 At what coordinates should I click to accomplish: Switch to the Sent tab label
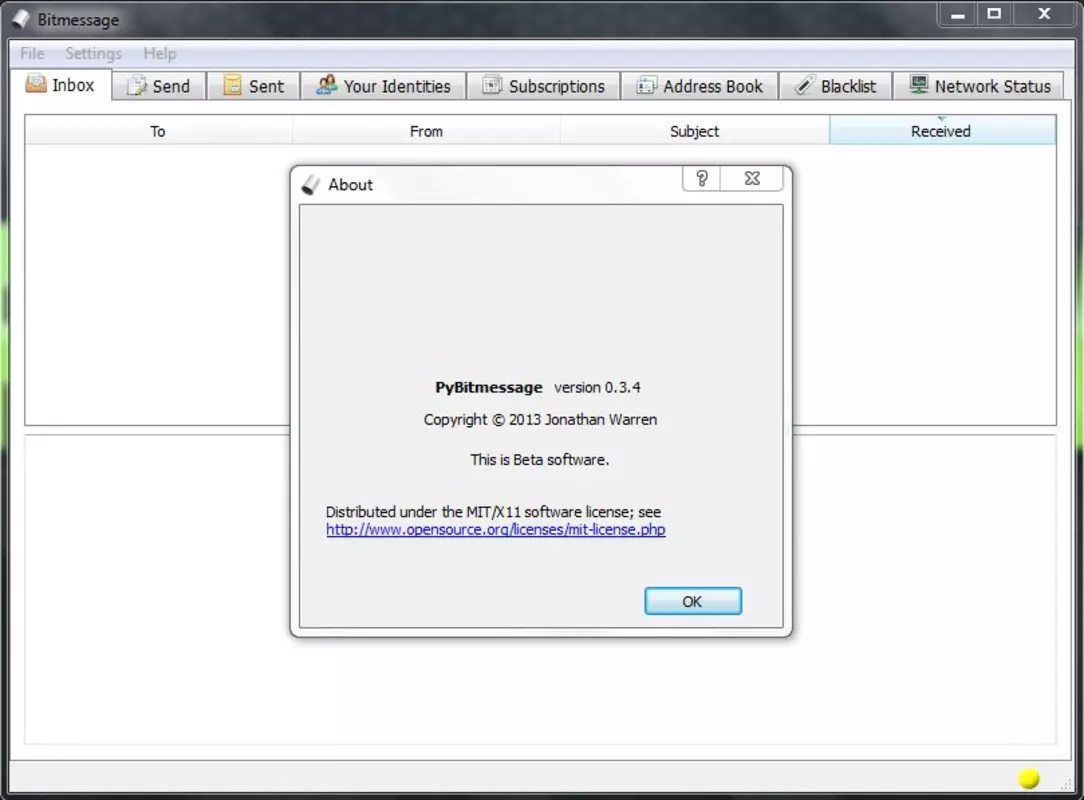(x=266, y=86)
